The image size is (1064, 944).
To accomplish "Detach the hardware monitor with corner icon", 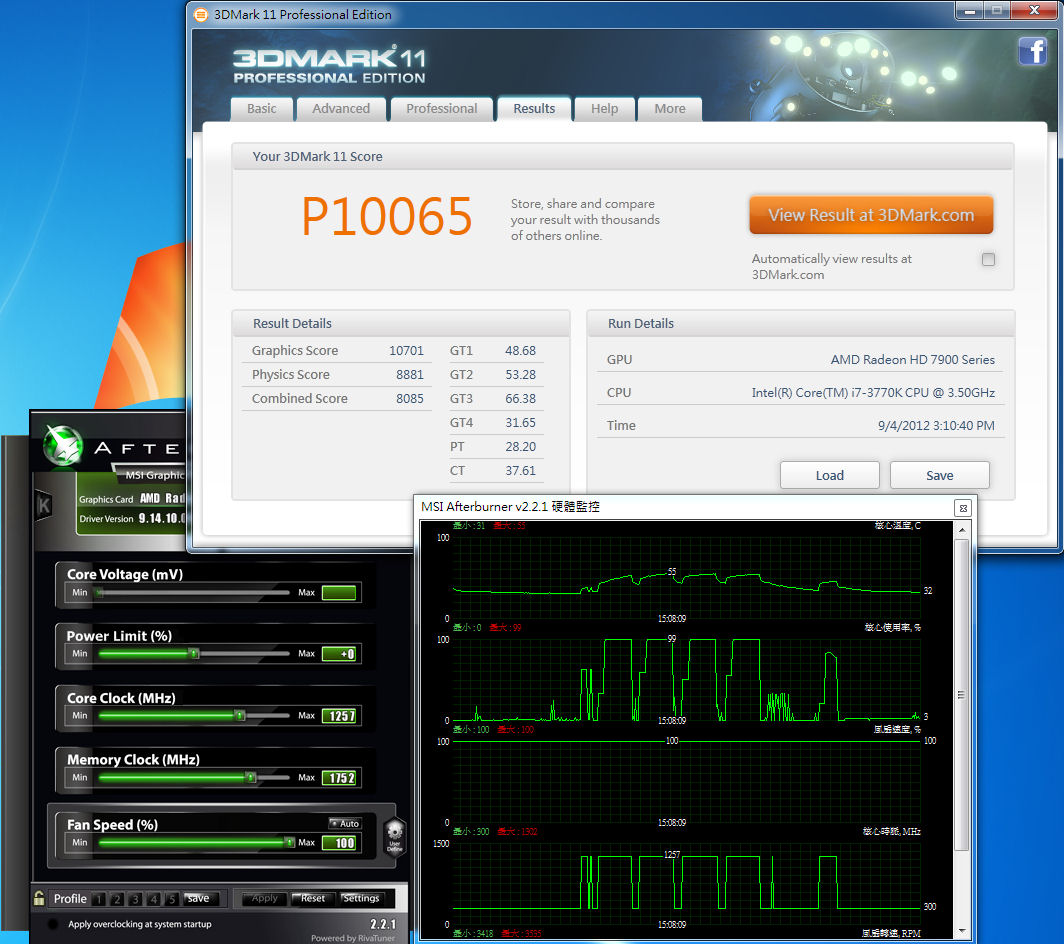I will tap(963, 508).
